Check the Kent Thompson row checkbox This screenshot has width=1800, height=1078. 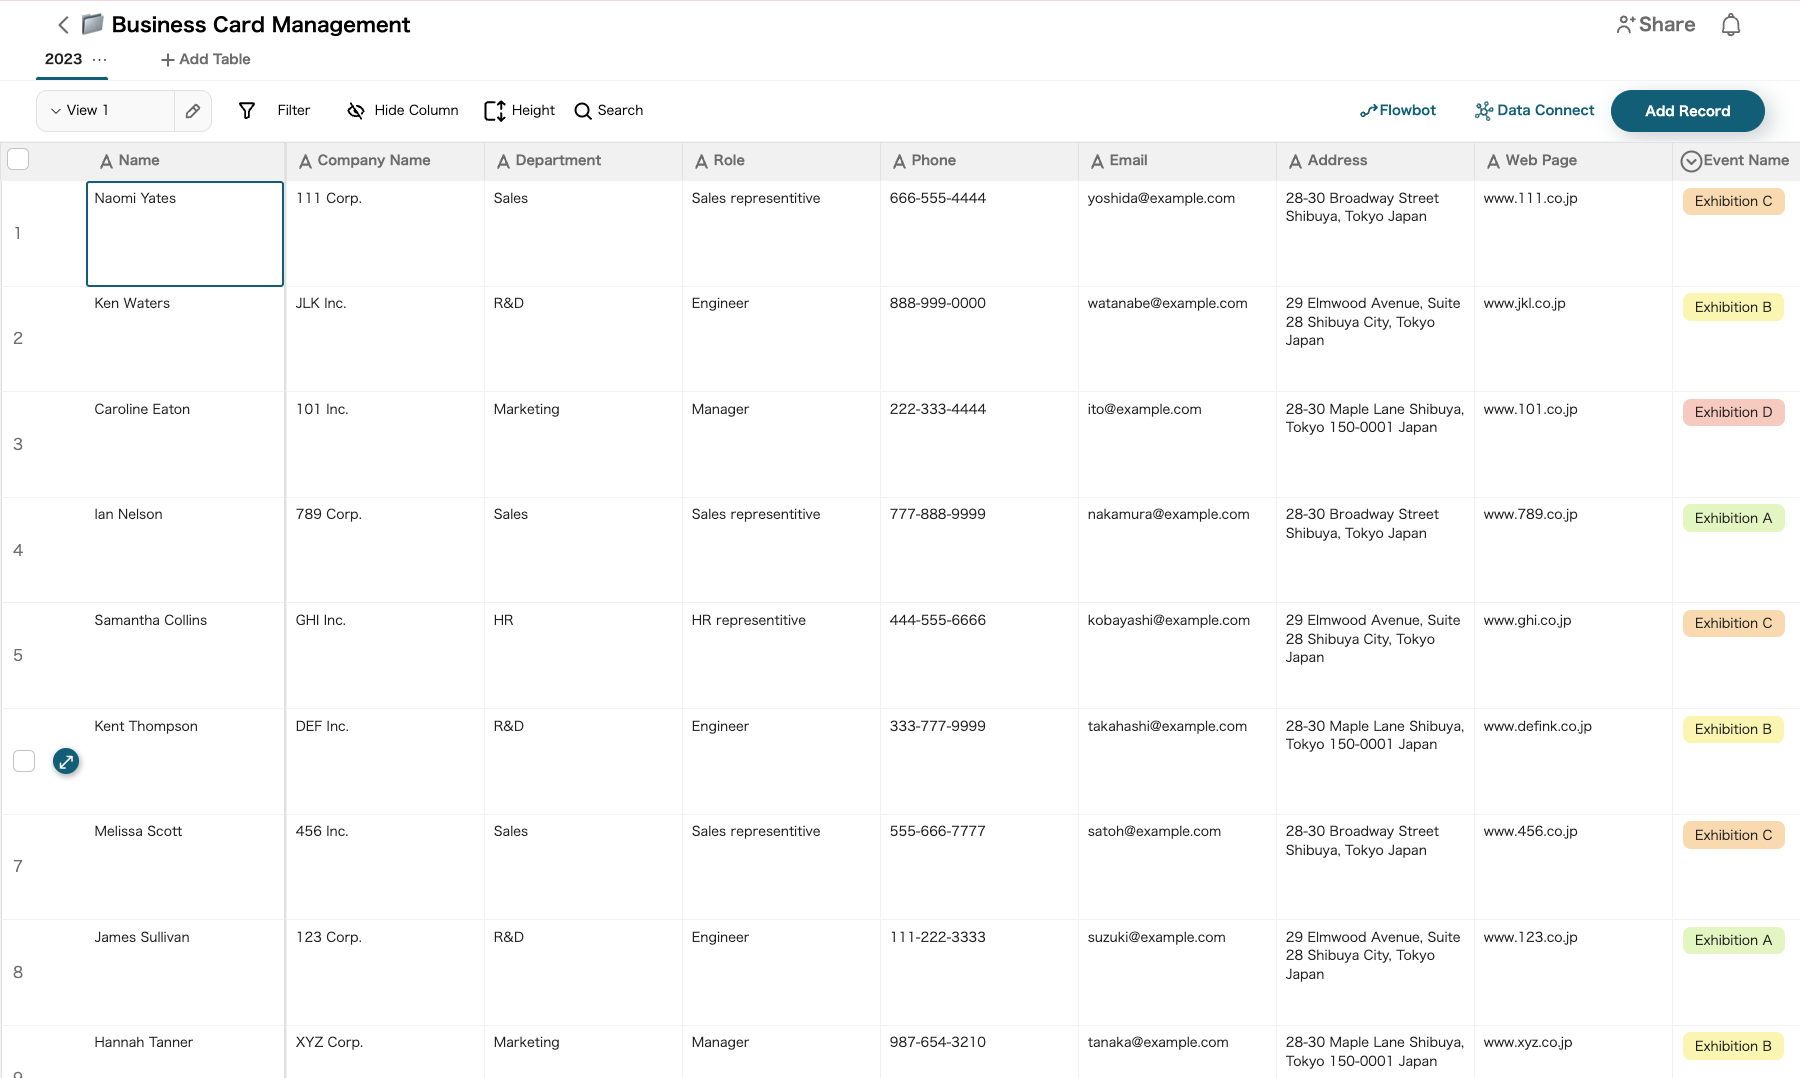coord(24,762)
